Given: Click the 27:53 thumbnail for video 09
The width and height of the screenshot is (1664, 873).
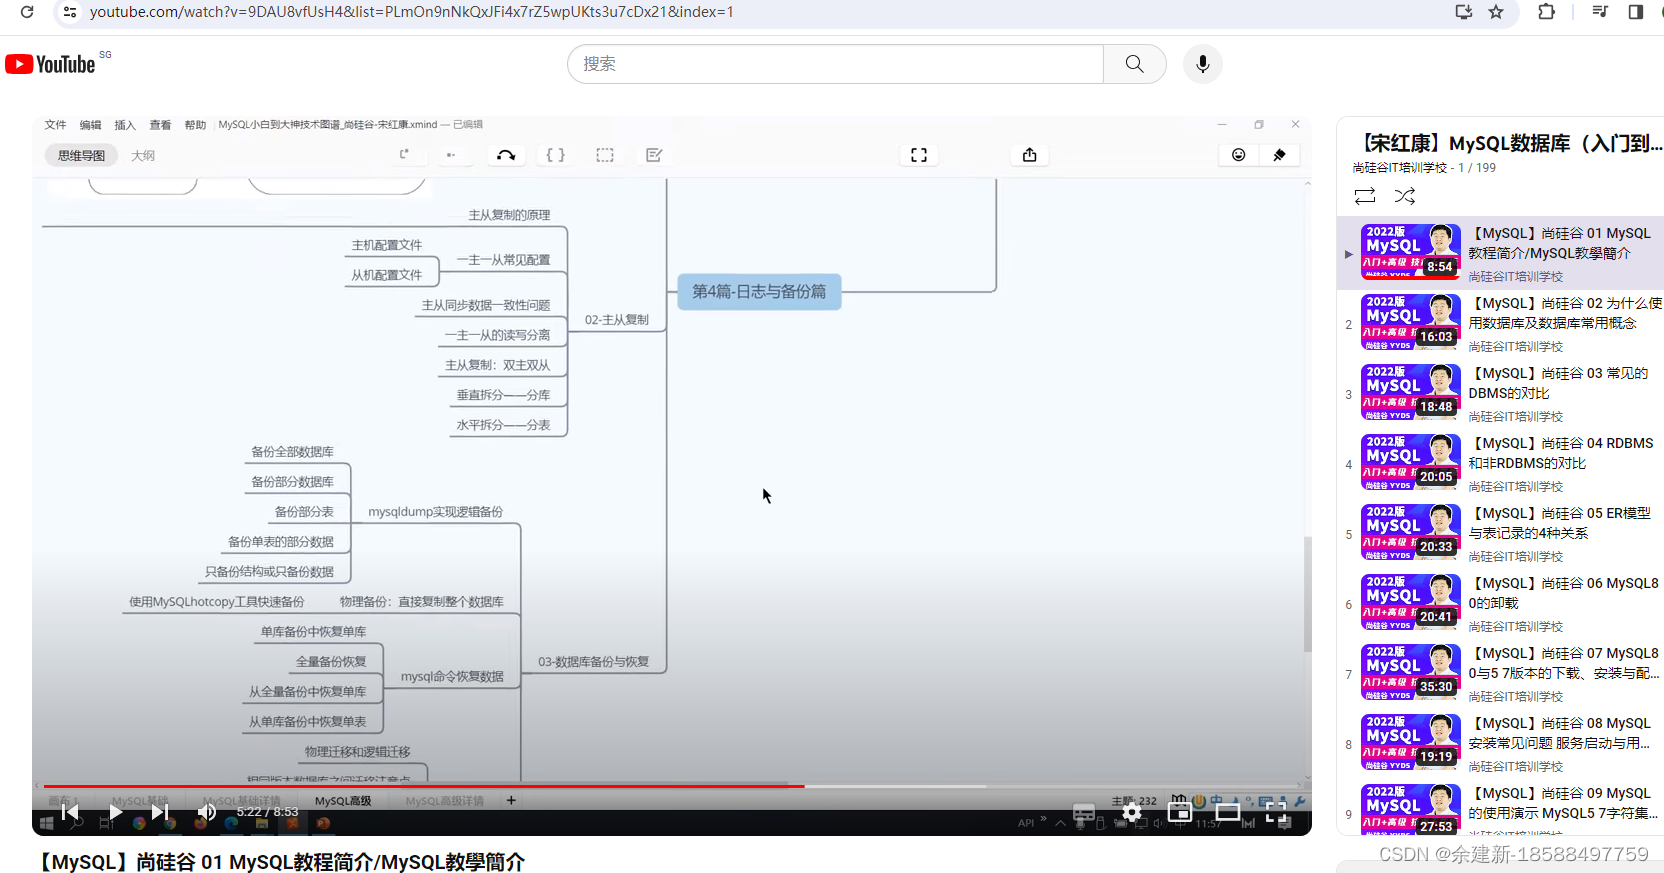Looking at the screenshot, I should [1410, 810].
